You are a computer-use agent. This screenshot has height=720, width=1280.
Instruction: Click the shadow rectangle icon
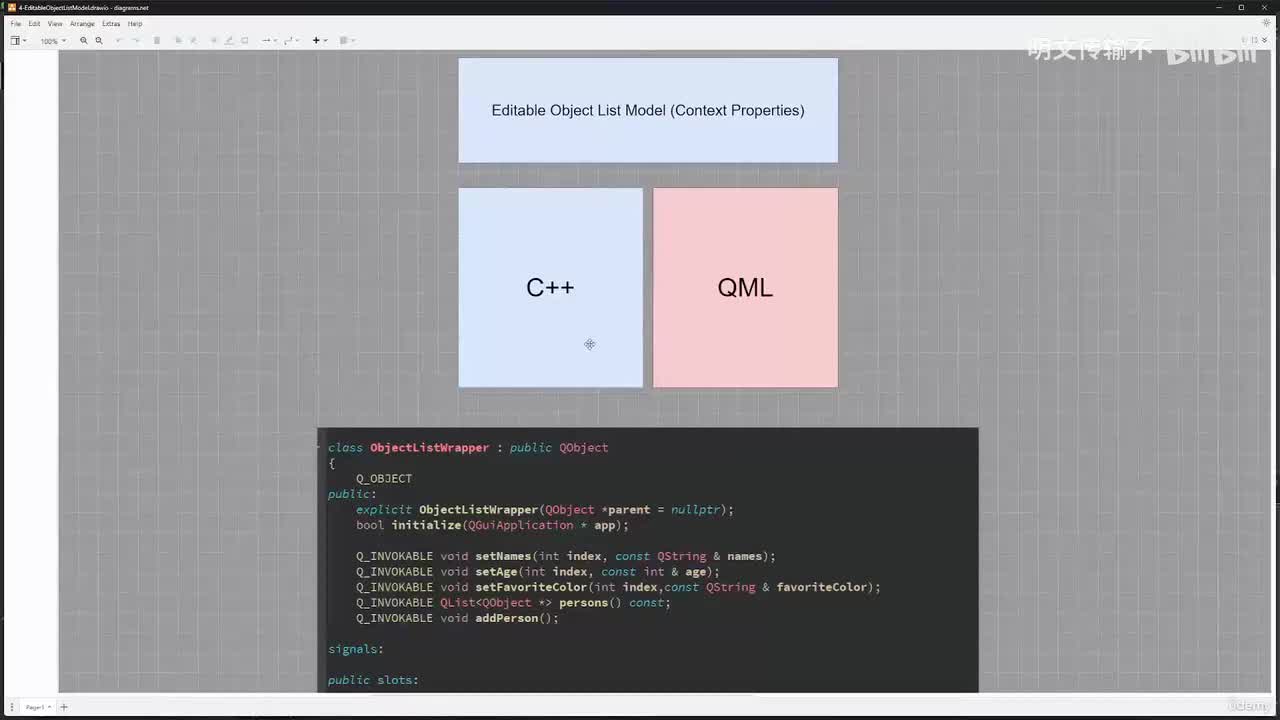[245, 41]
